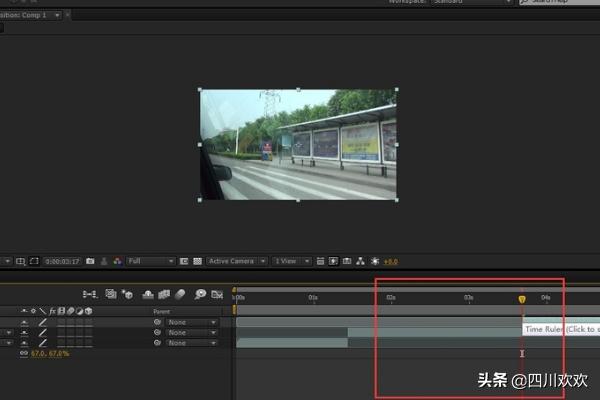Open the second layer's Parent None dropdown
Screen dimensions: 600x400
pos(192,333)
